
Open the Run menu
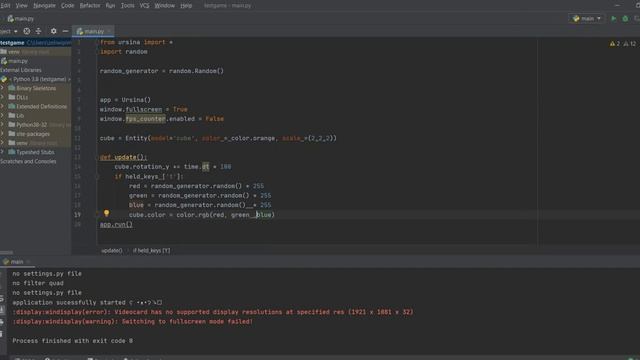[x=110, y=6]
